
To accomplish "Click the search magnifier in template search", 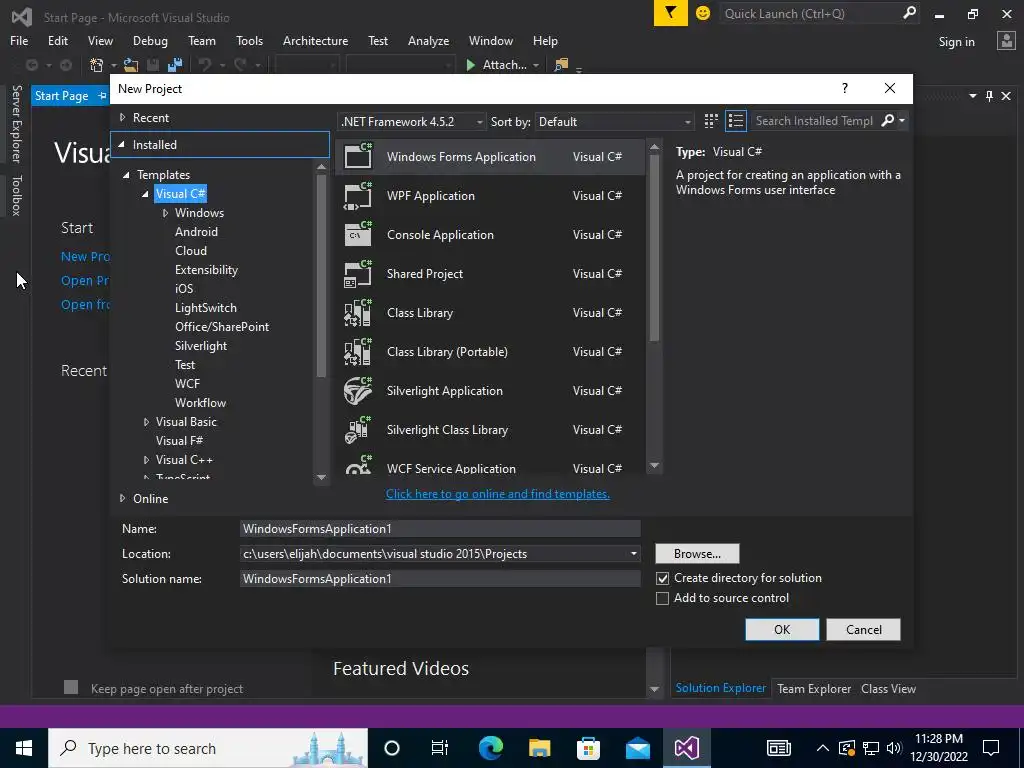I will (x=888, y=121).
